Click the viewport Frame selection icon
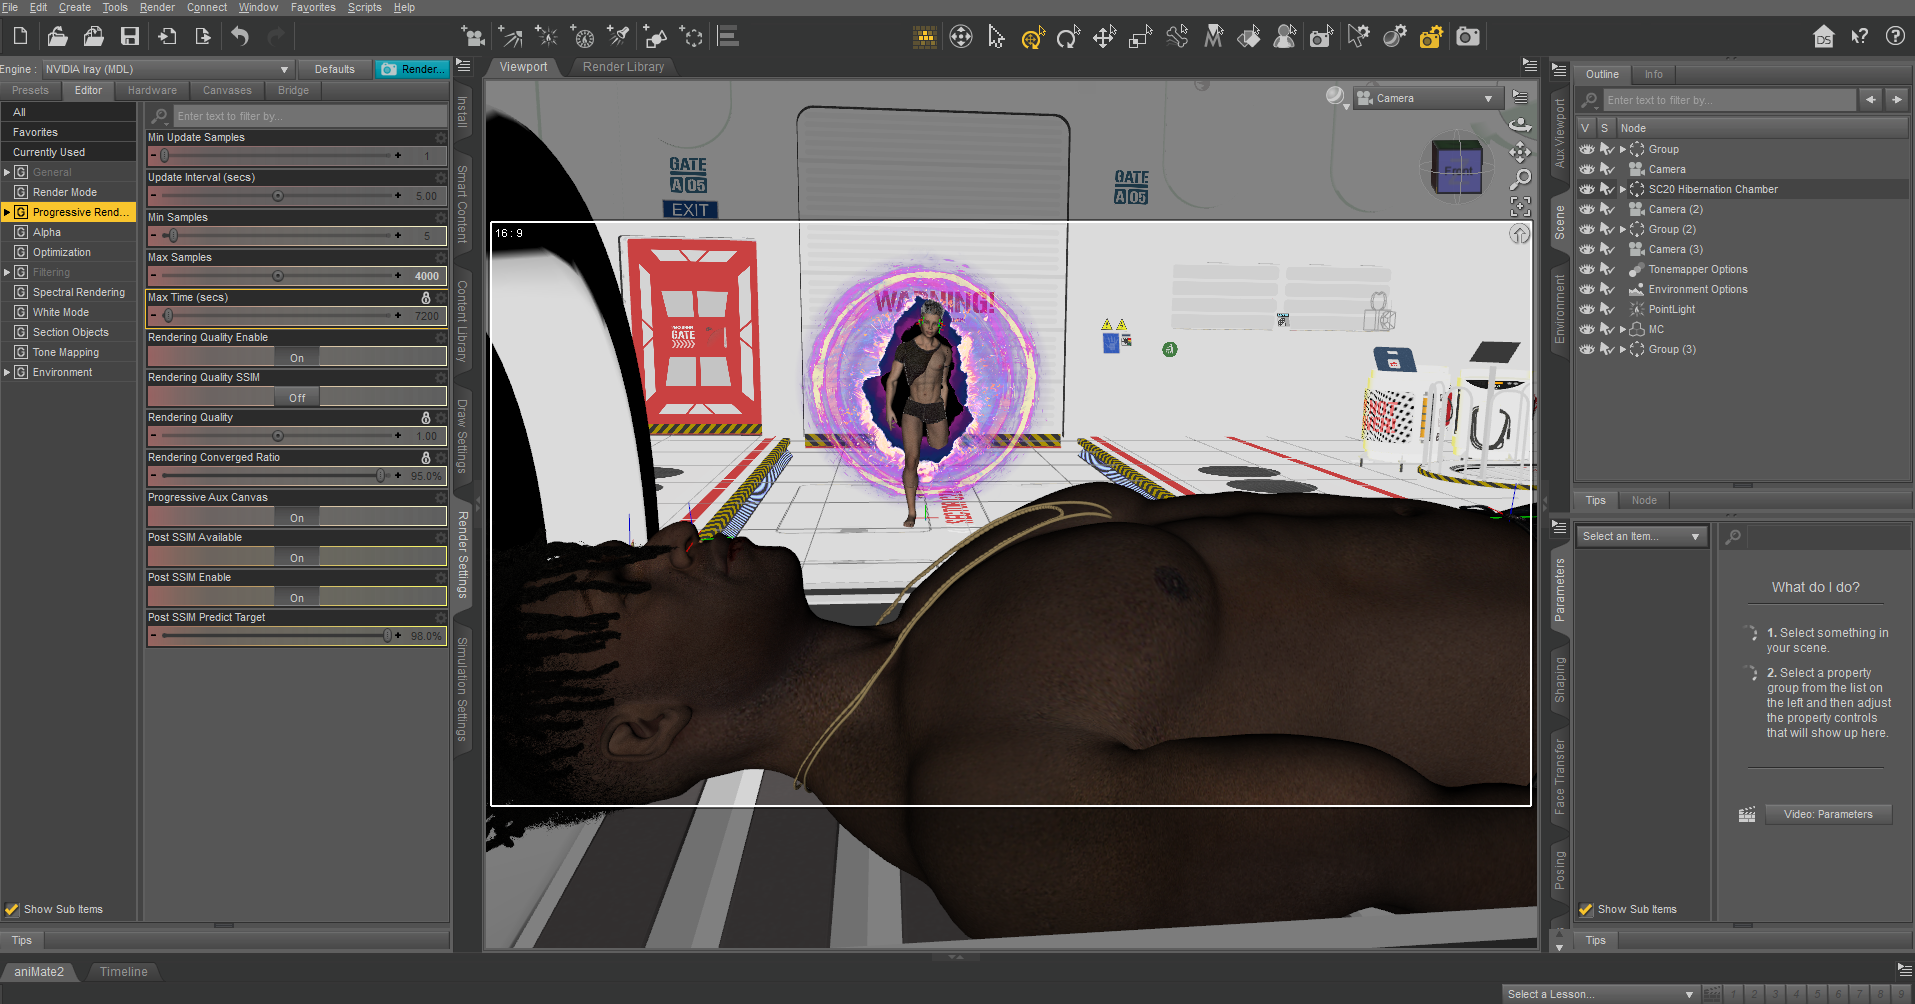Screen dimensions: 1915x1004 click(1520, 206)
